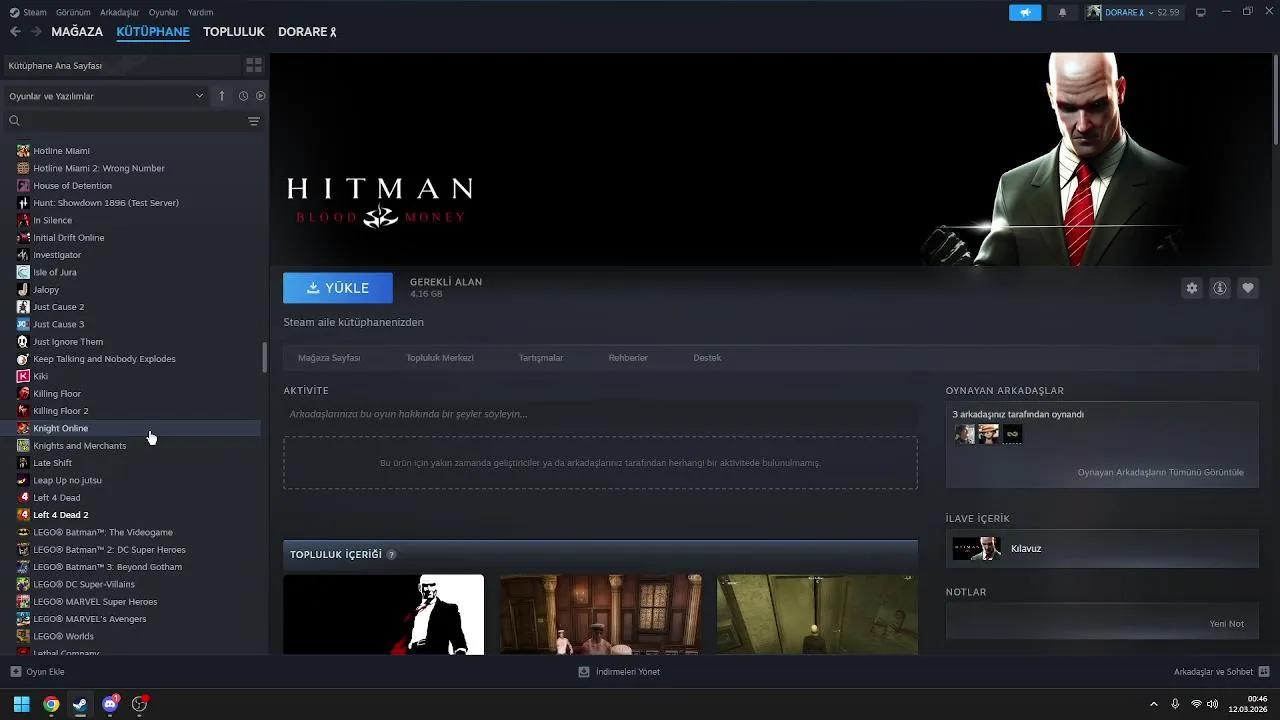1280x720 pixels.
Task: Open the notifications bell
Action: click(x=1062, y=12)
